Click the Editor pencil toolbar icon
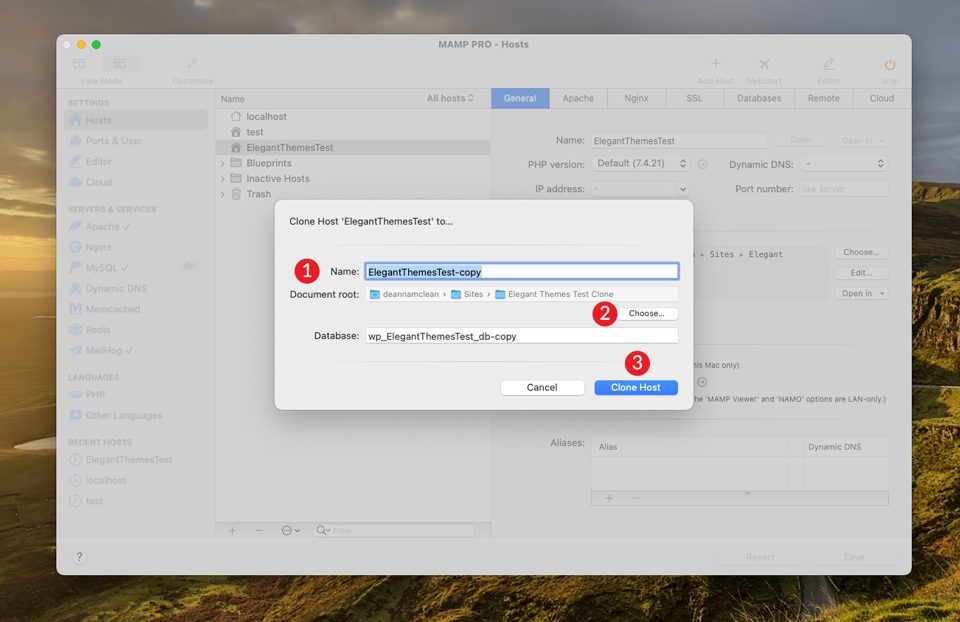 tap(828, 65)
